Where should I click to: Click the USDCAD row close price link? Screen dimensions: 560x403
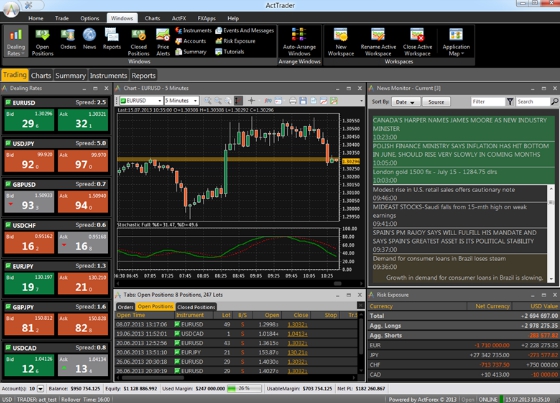pyautogui.click(x=298, y=334)
